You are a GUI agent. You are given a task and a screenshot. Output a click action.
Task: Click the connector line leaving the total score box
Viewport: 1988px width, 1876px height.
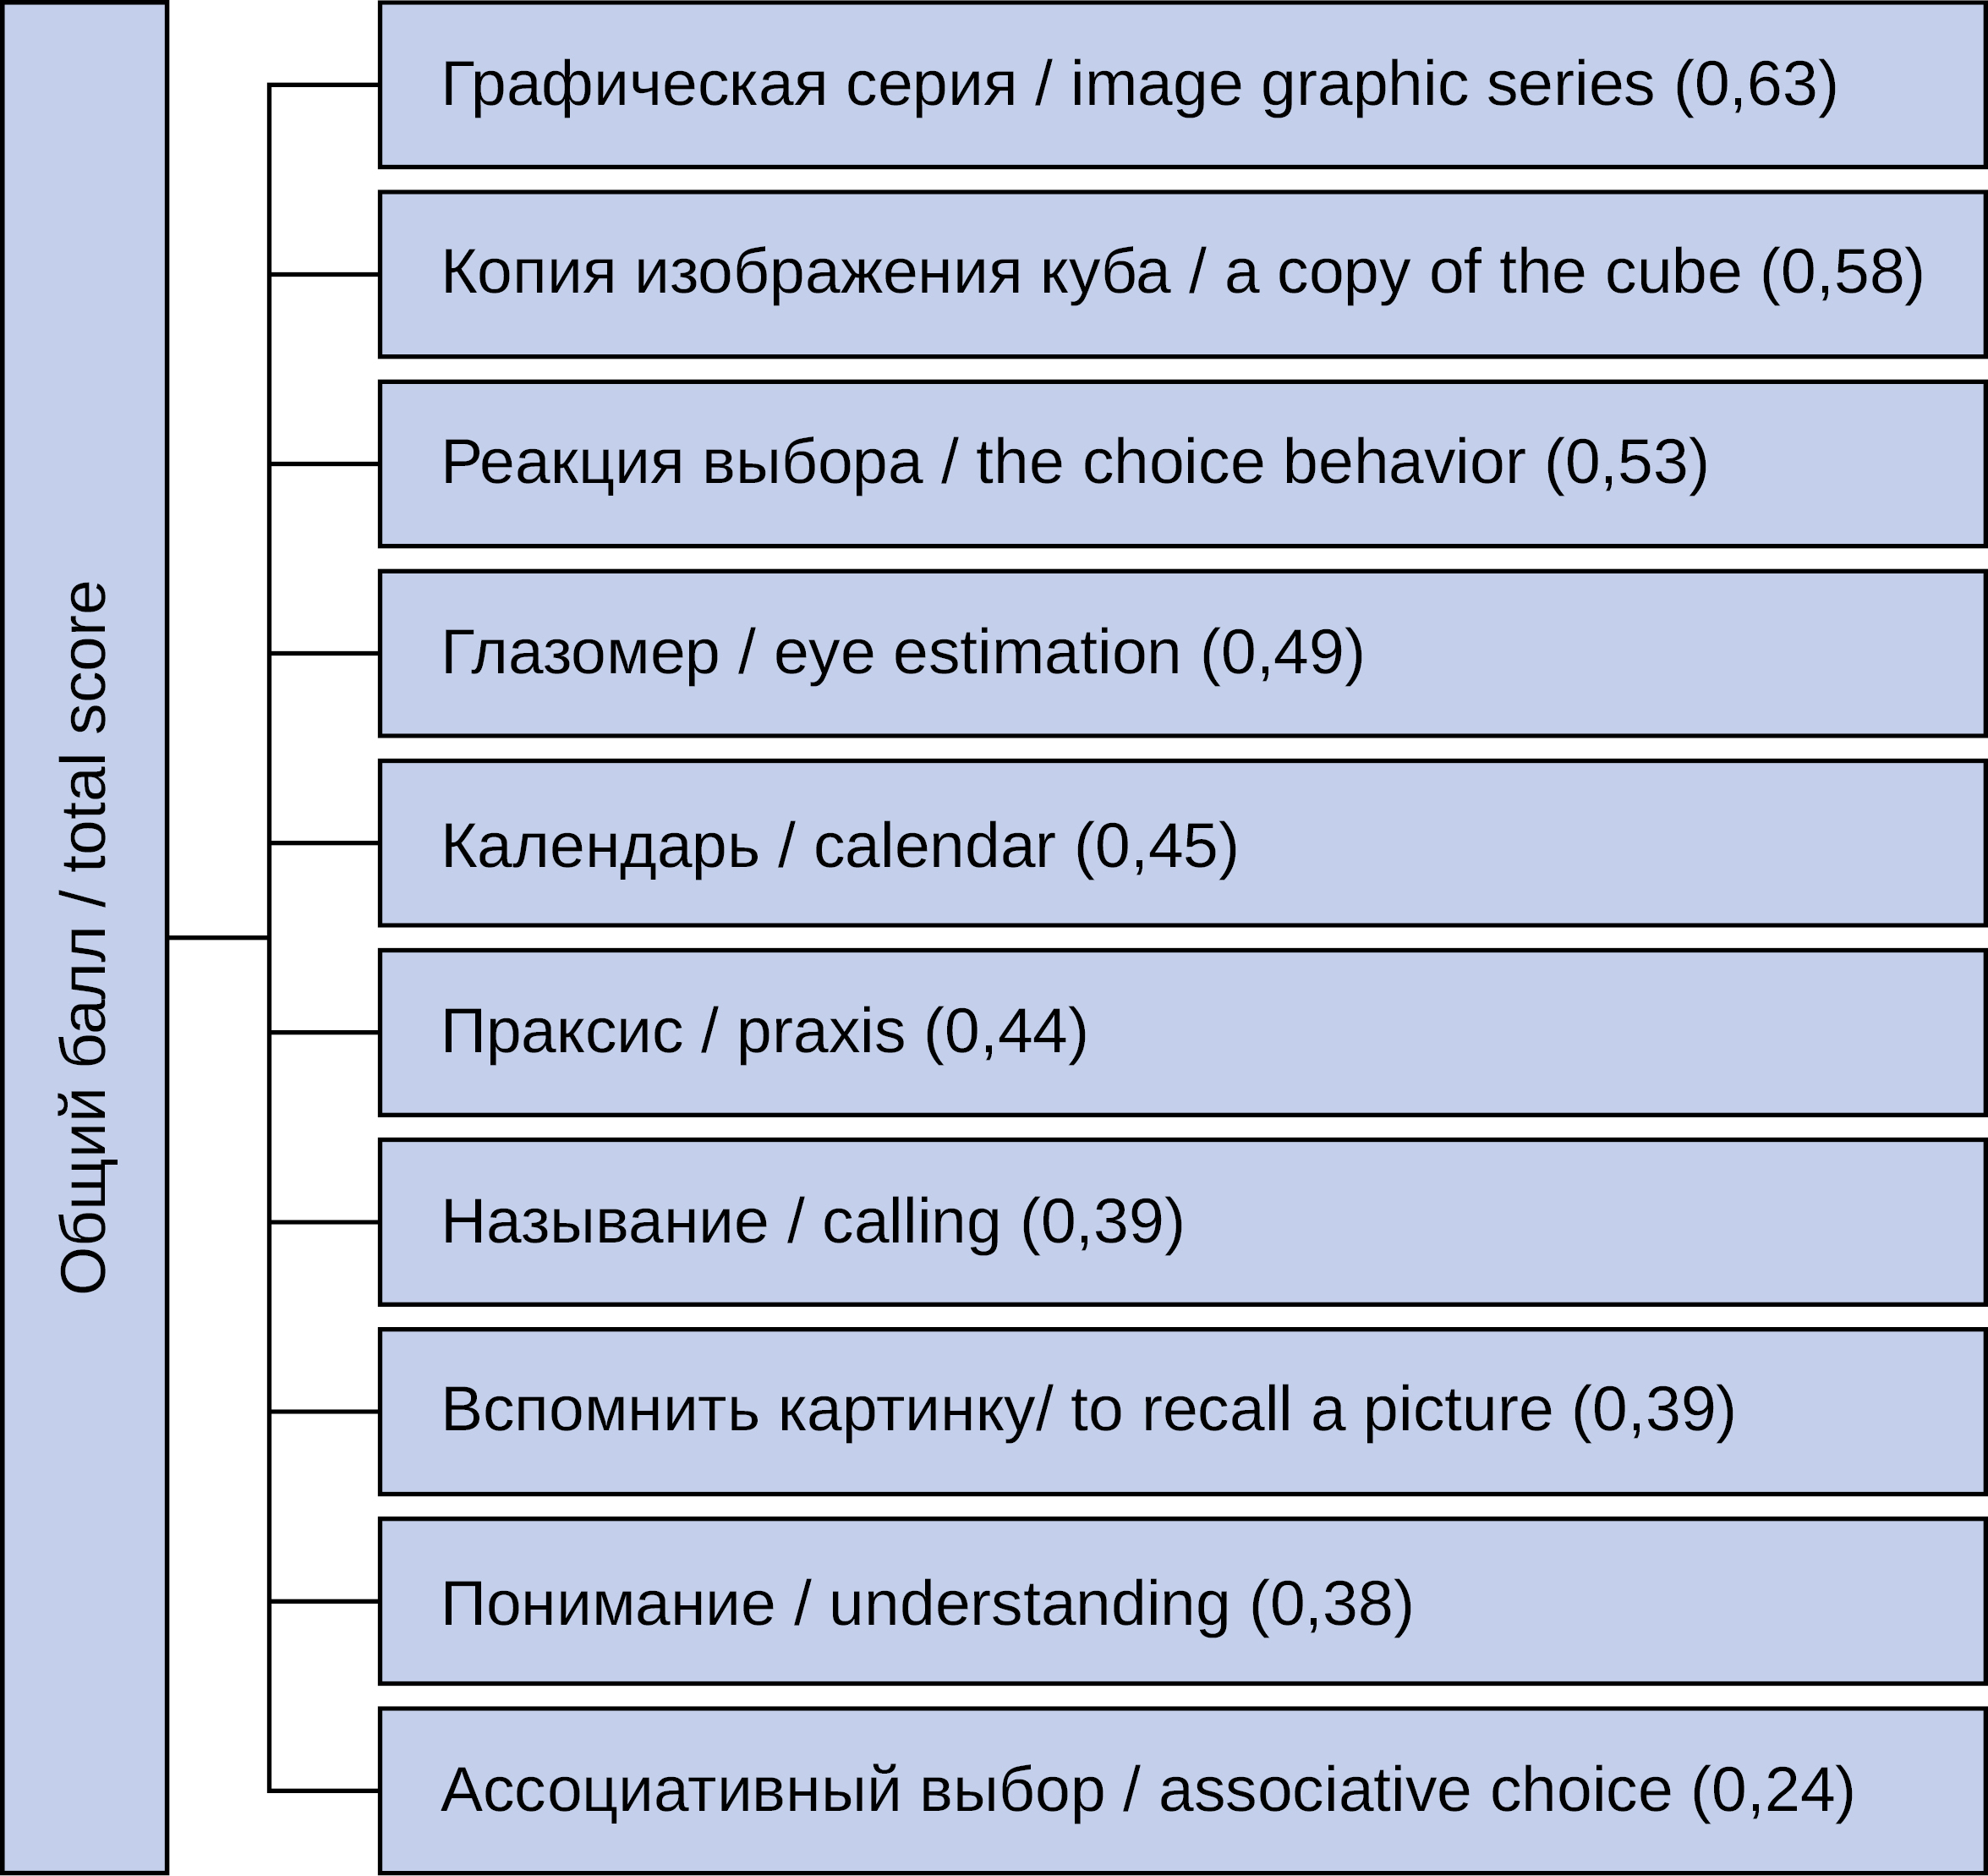(218, 938)
